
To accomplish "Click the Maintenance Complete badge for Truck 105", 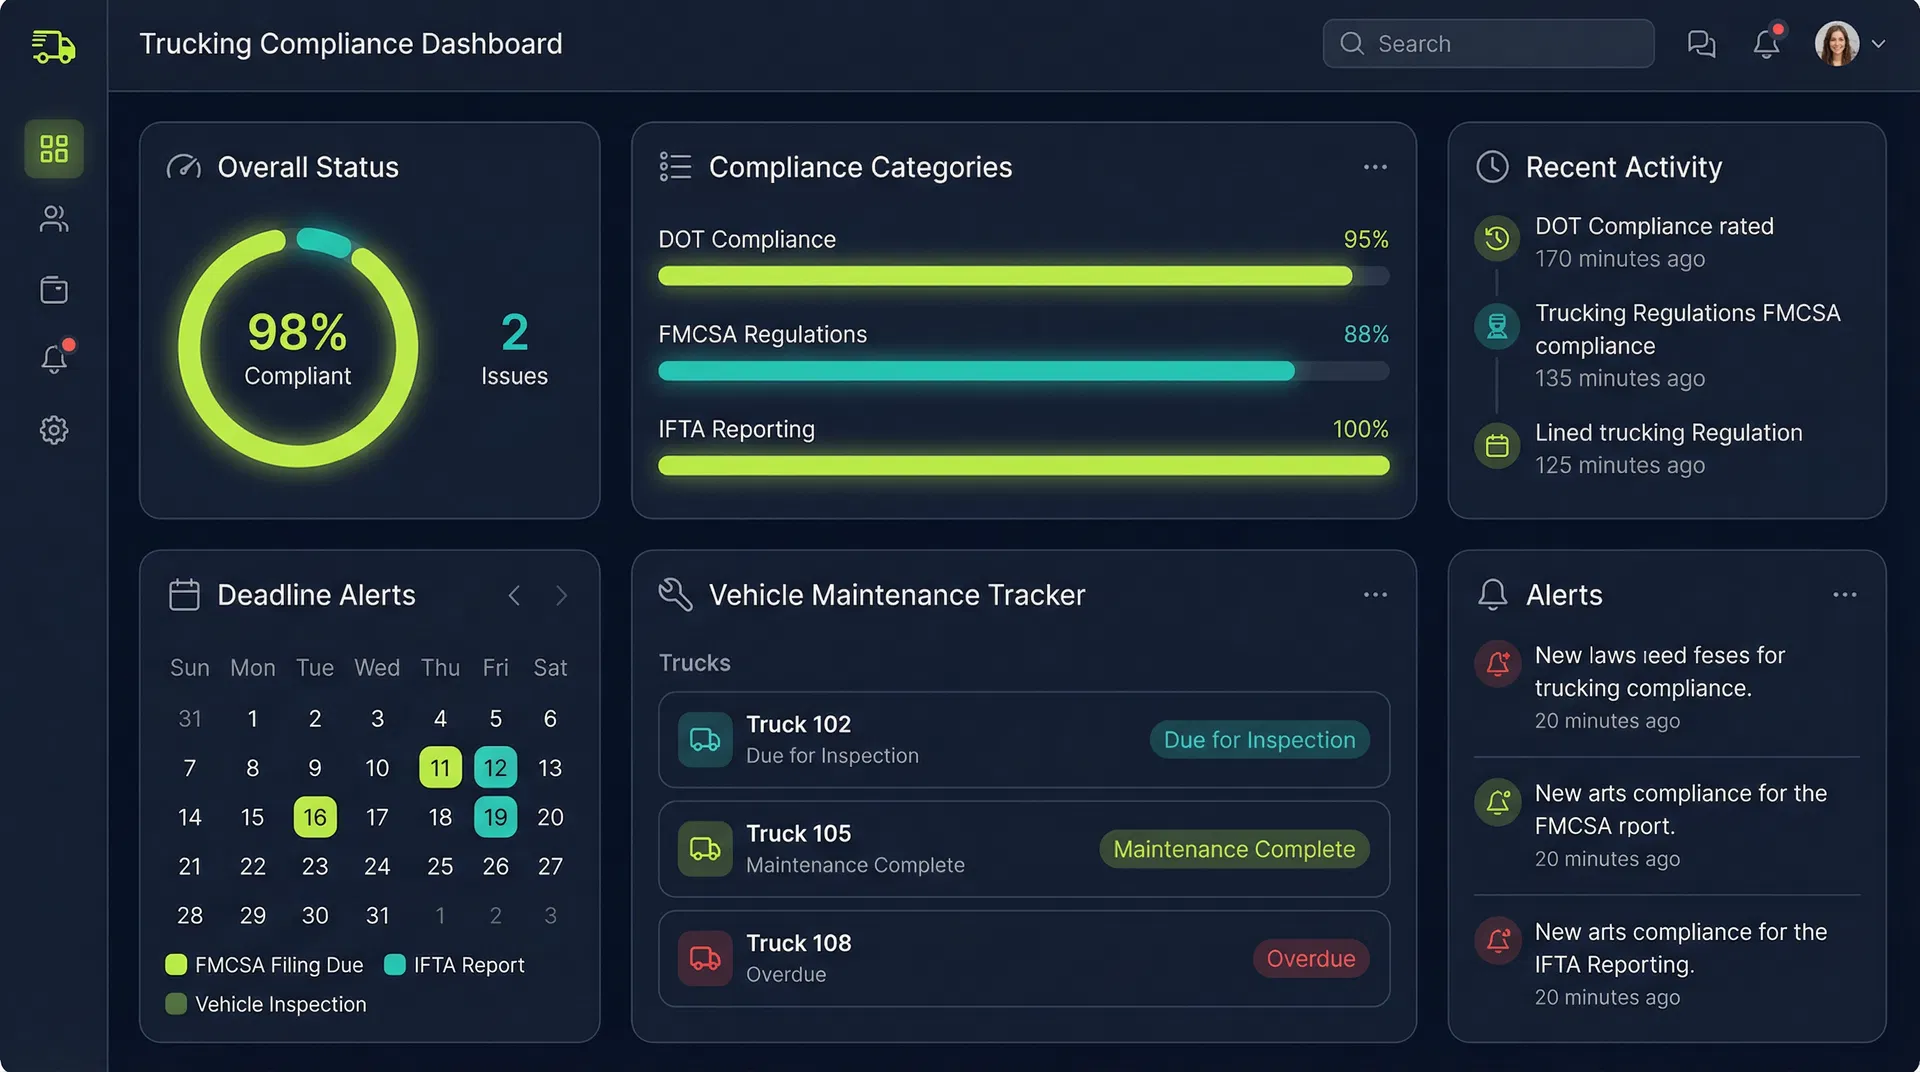I will click(x=1234, y=849).
